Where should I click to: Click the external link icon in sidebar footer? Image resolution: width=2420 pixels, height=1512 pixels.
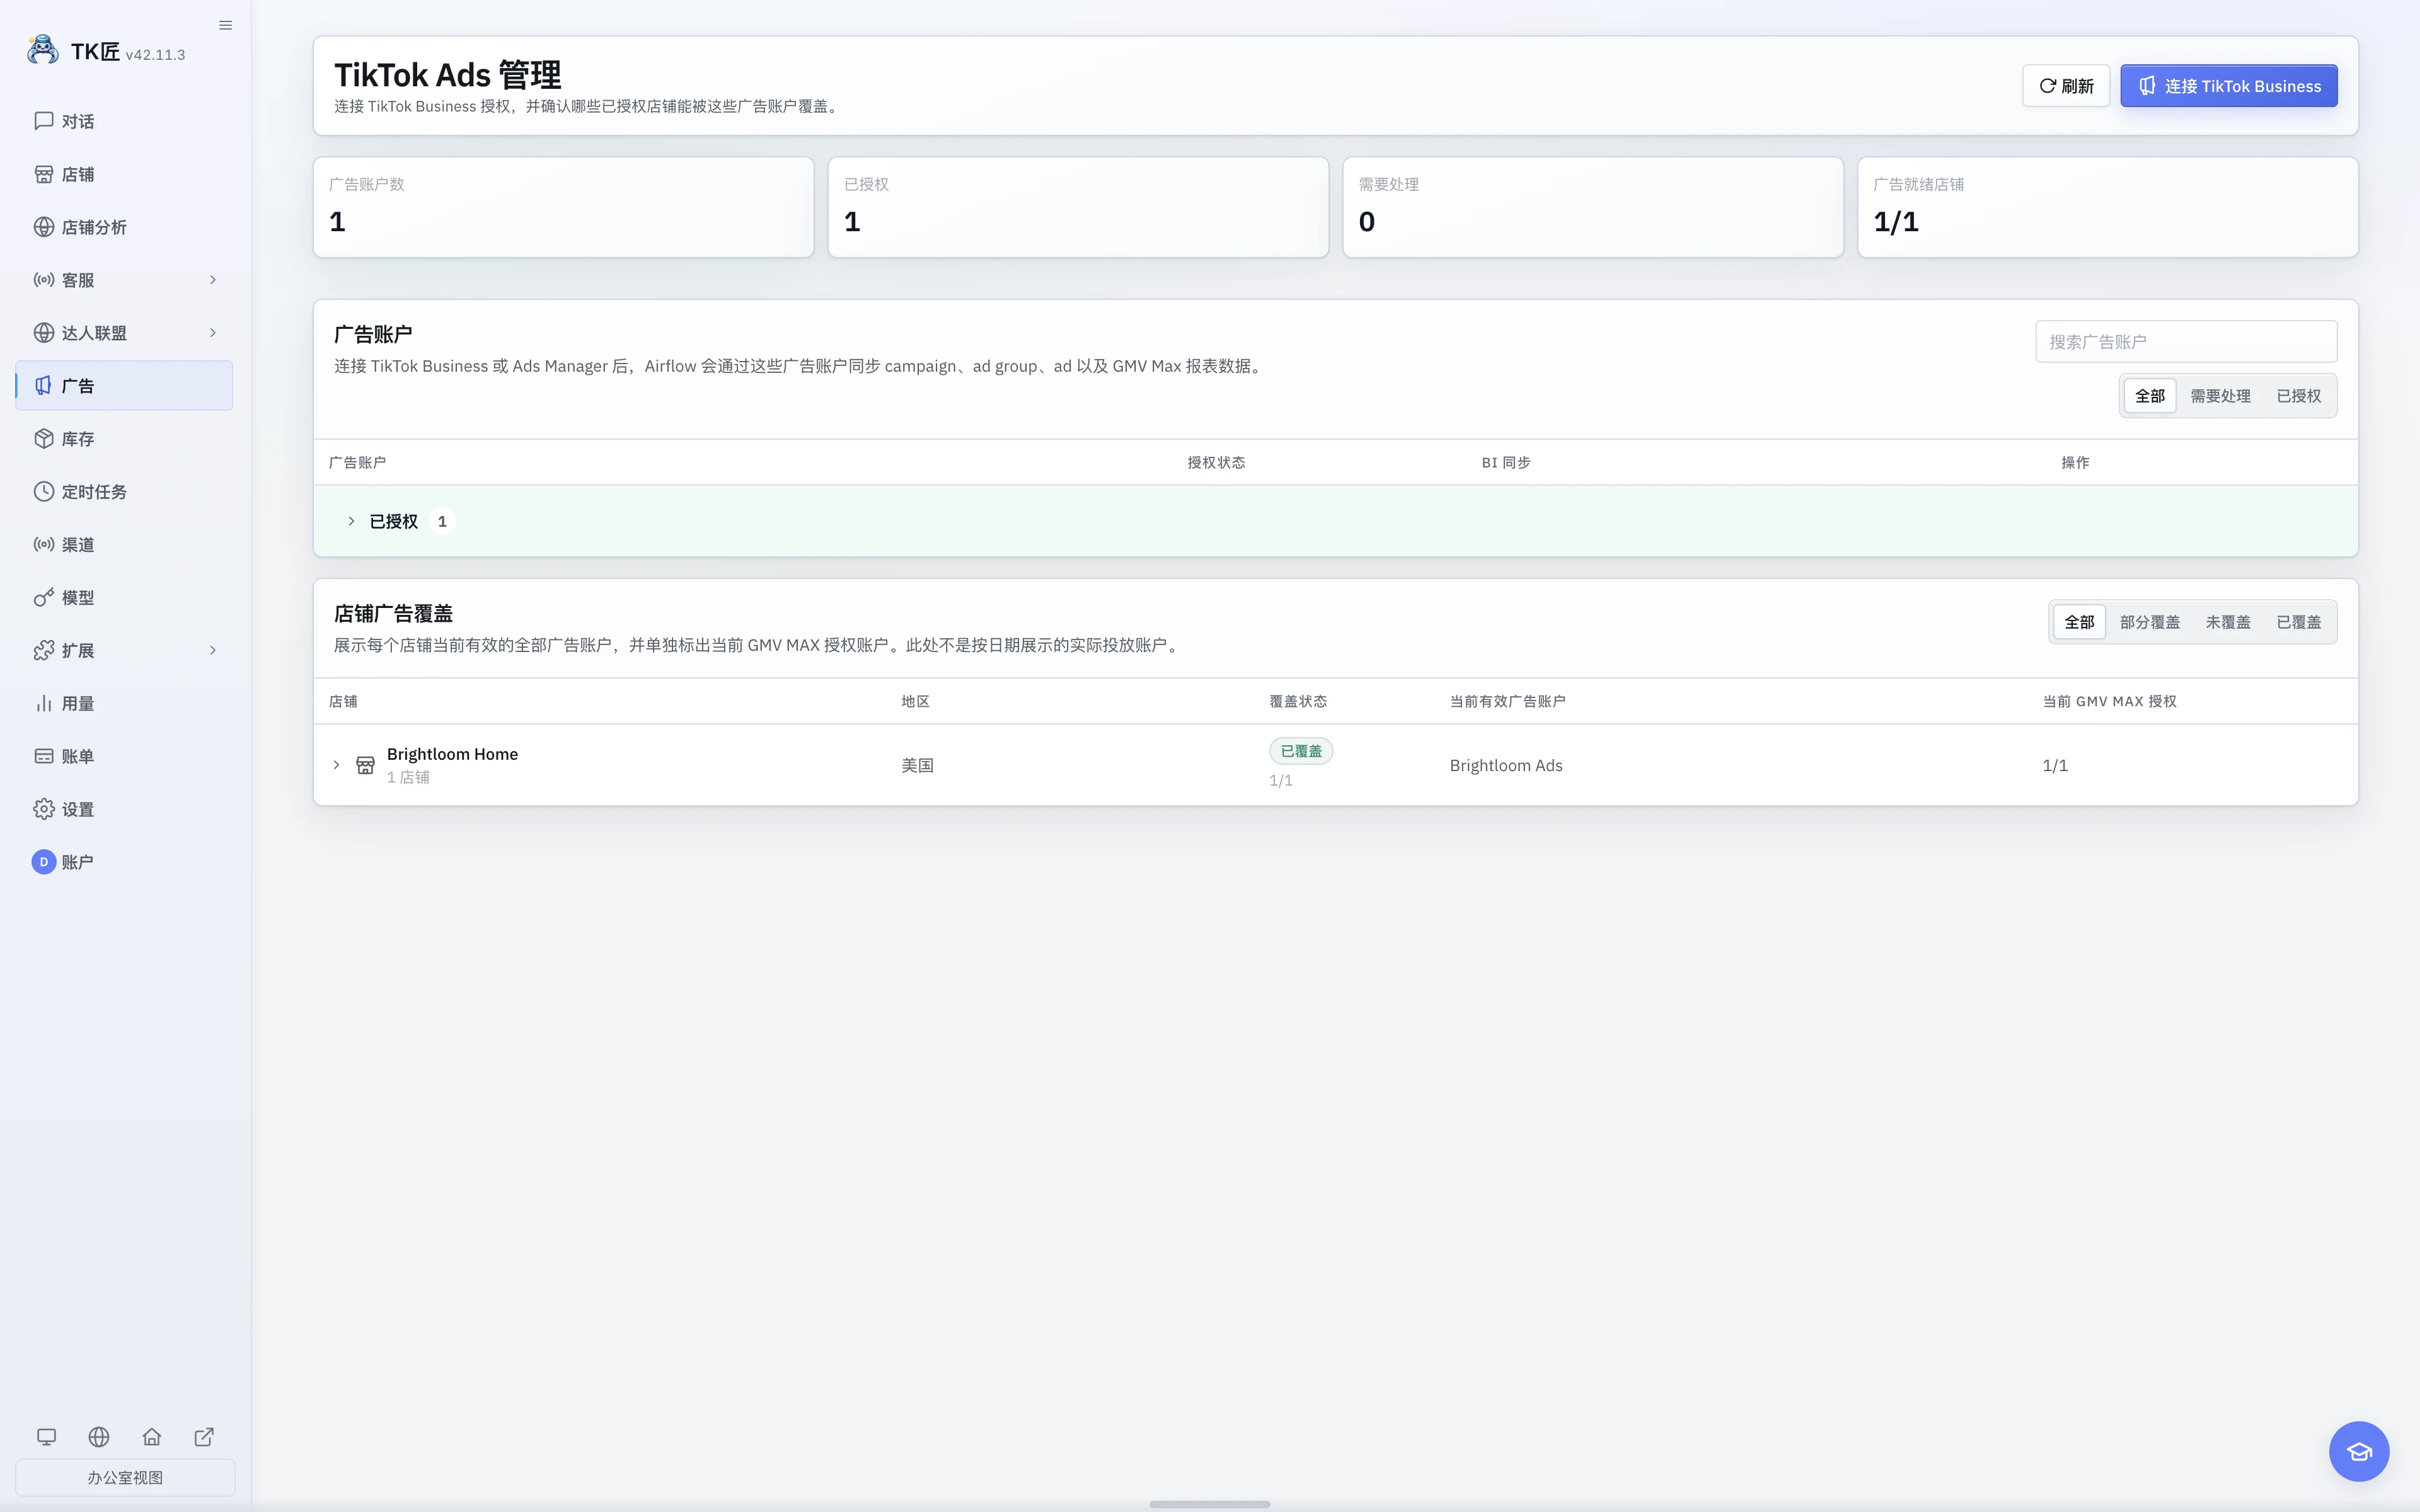[204, 1437]
